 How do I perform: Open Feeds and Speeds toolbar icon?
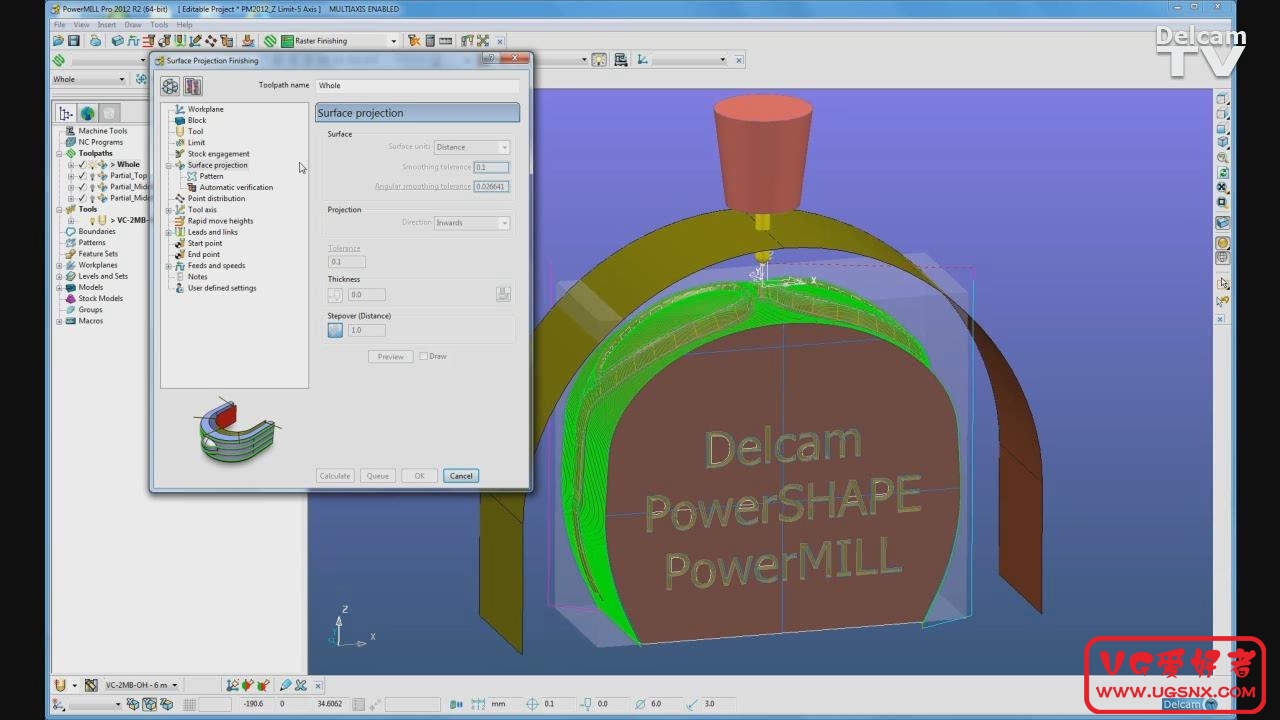132,41
